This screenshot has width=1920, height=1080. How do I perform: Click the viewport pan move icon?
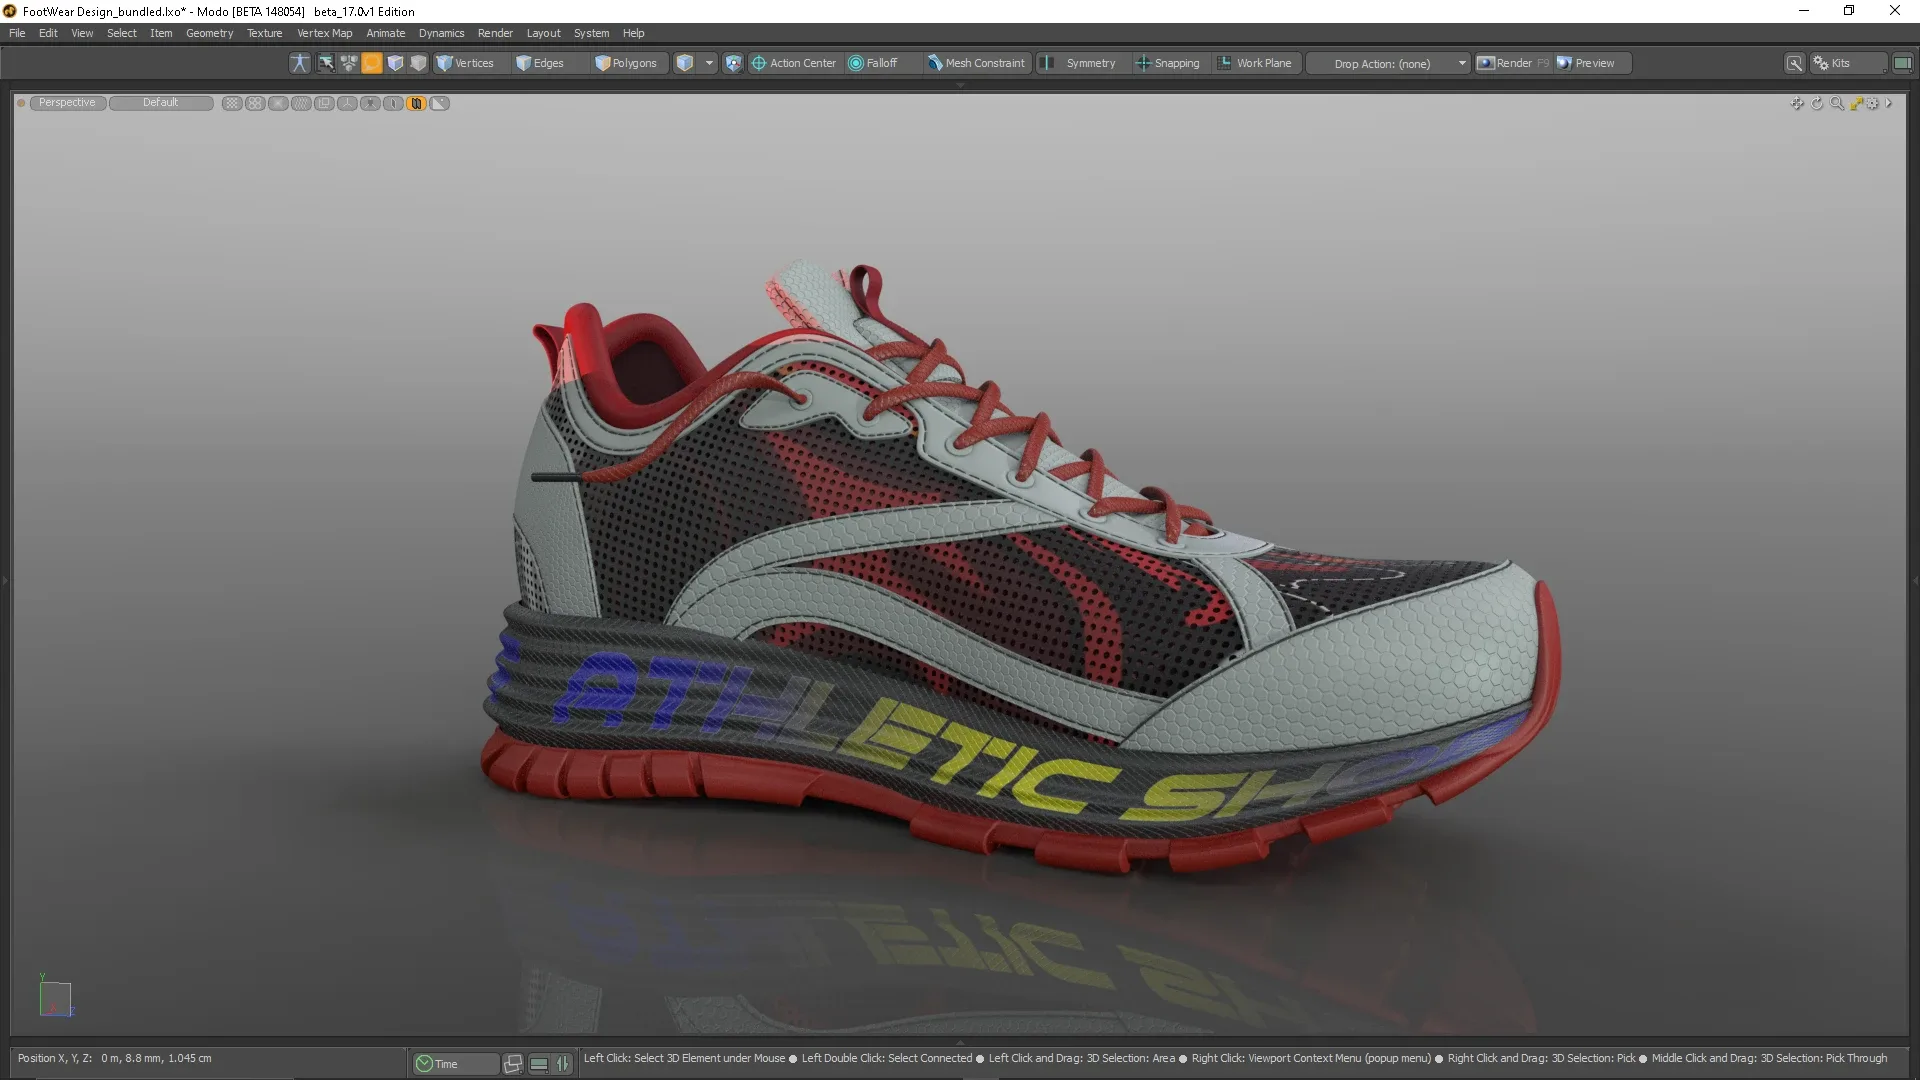point(1797,103)
